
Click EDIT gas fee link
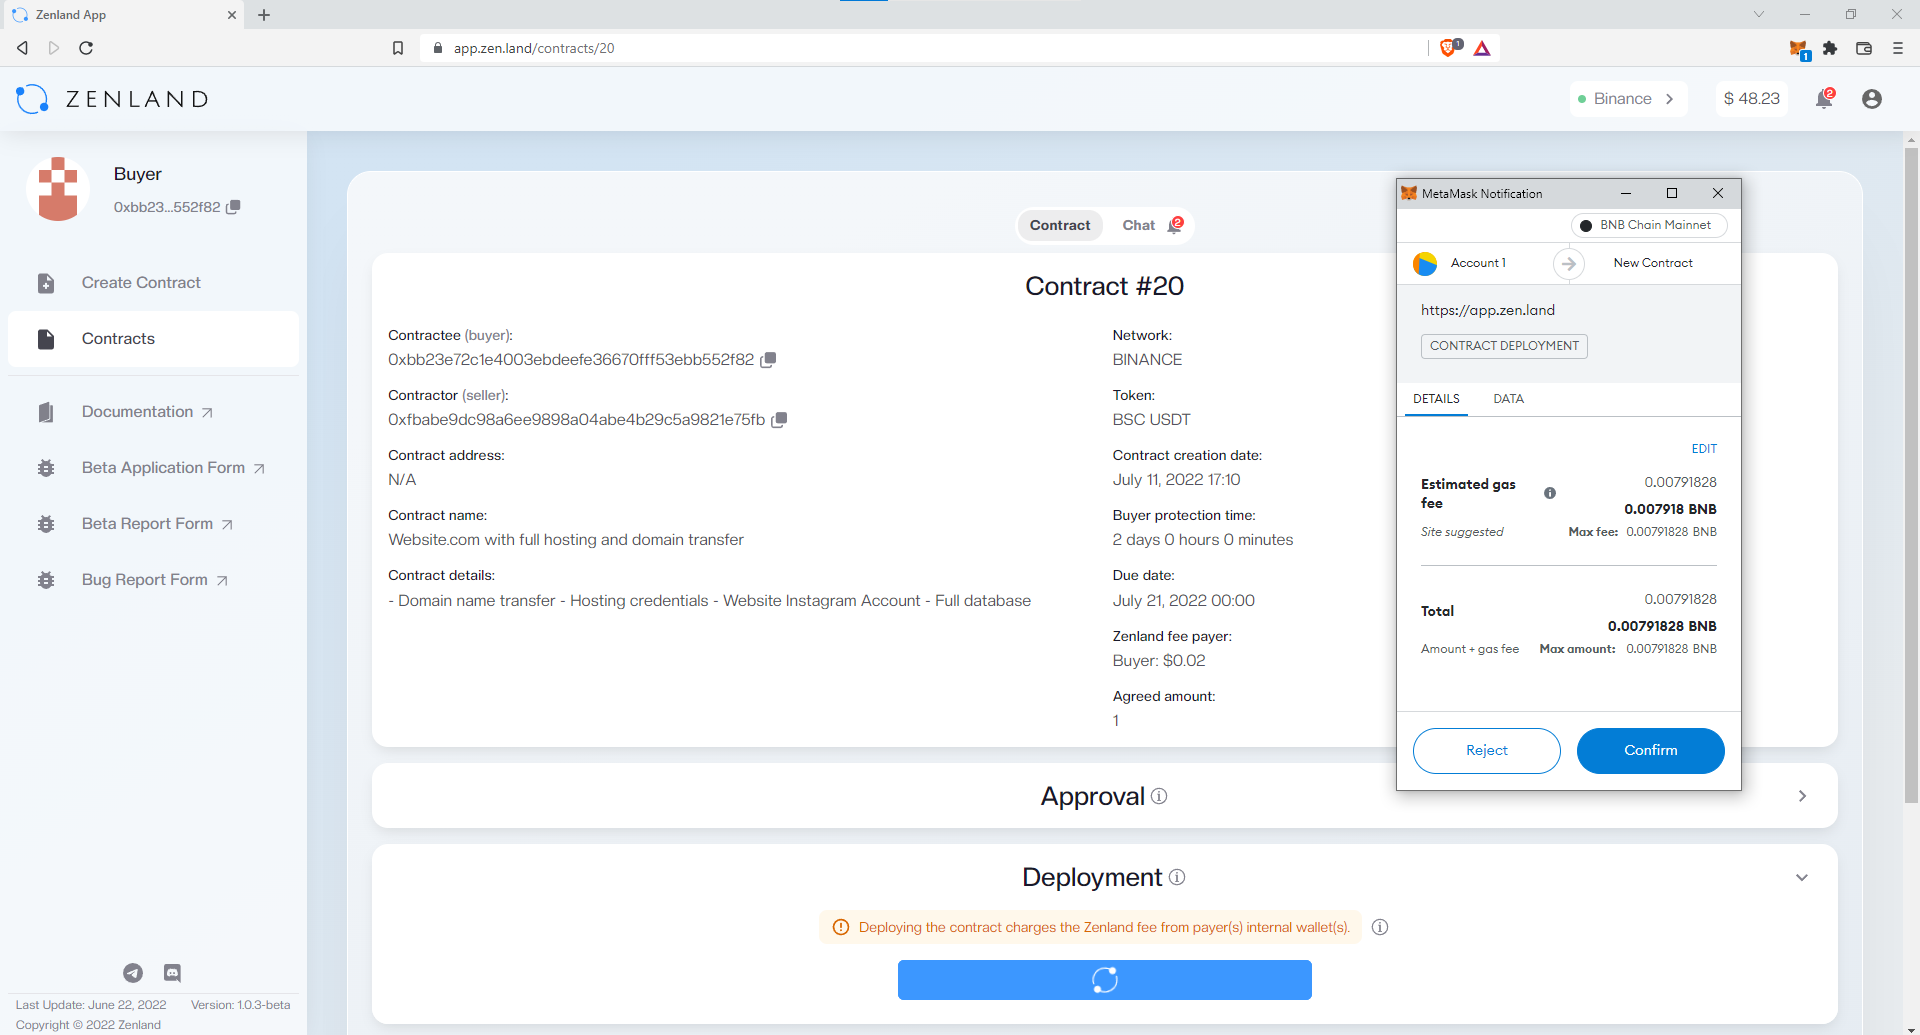[1704, 449]
